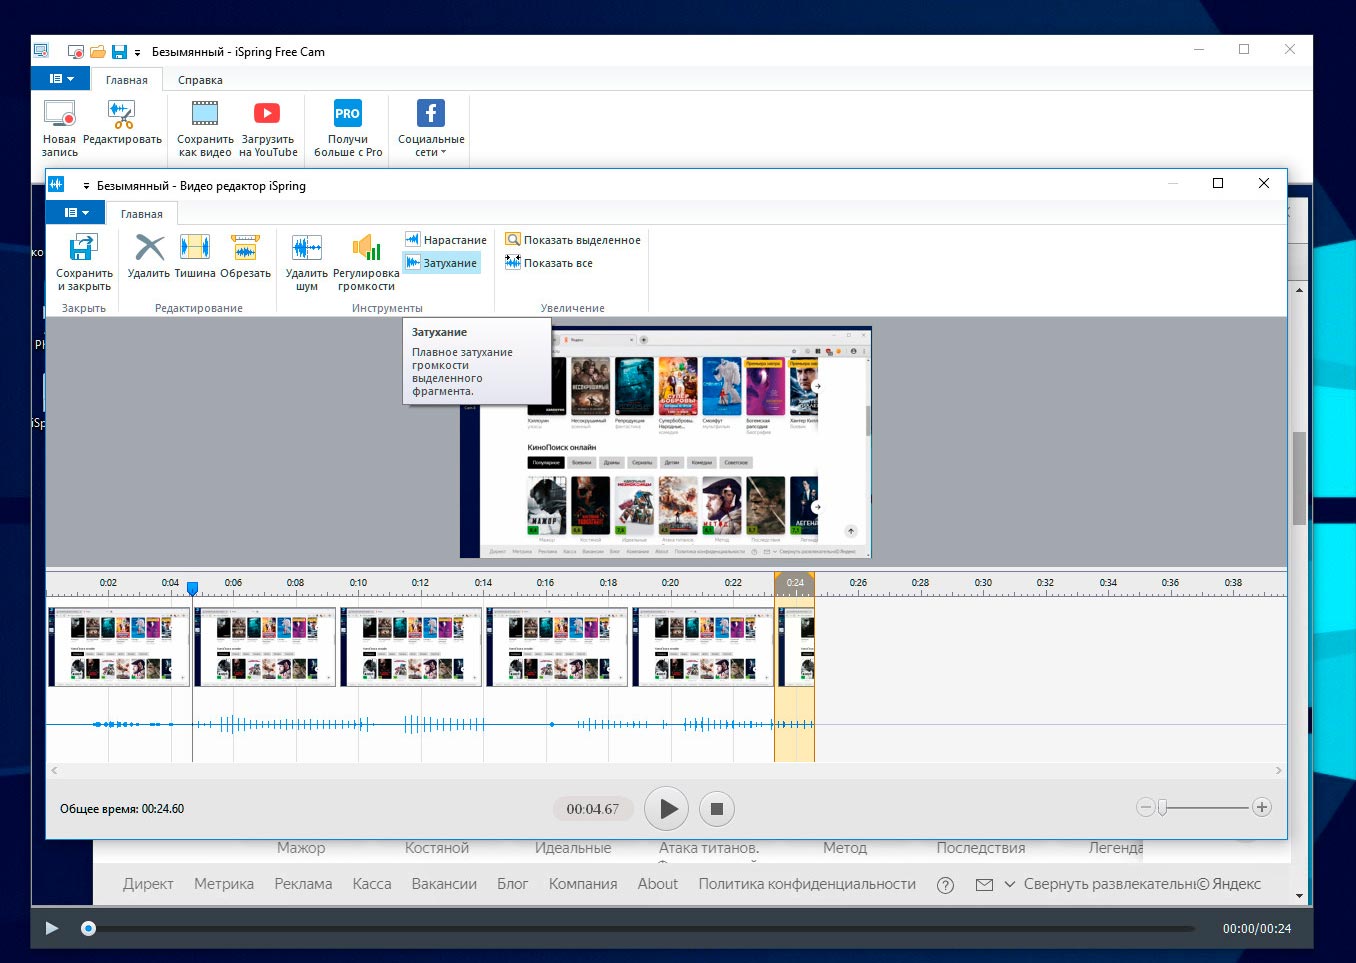
Task: Click the zoom out minus button
Action: coord(1146,807)
